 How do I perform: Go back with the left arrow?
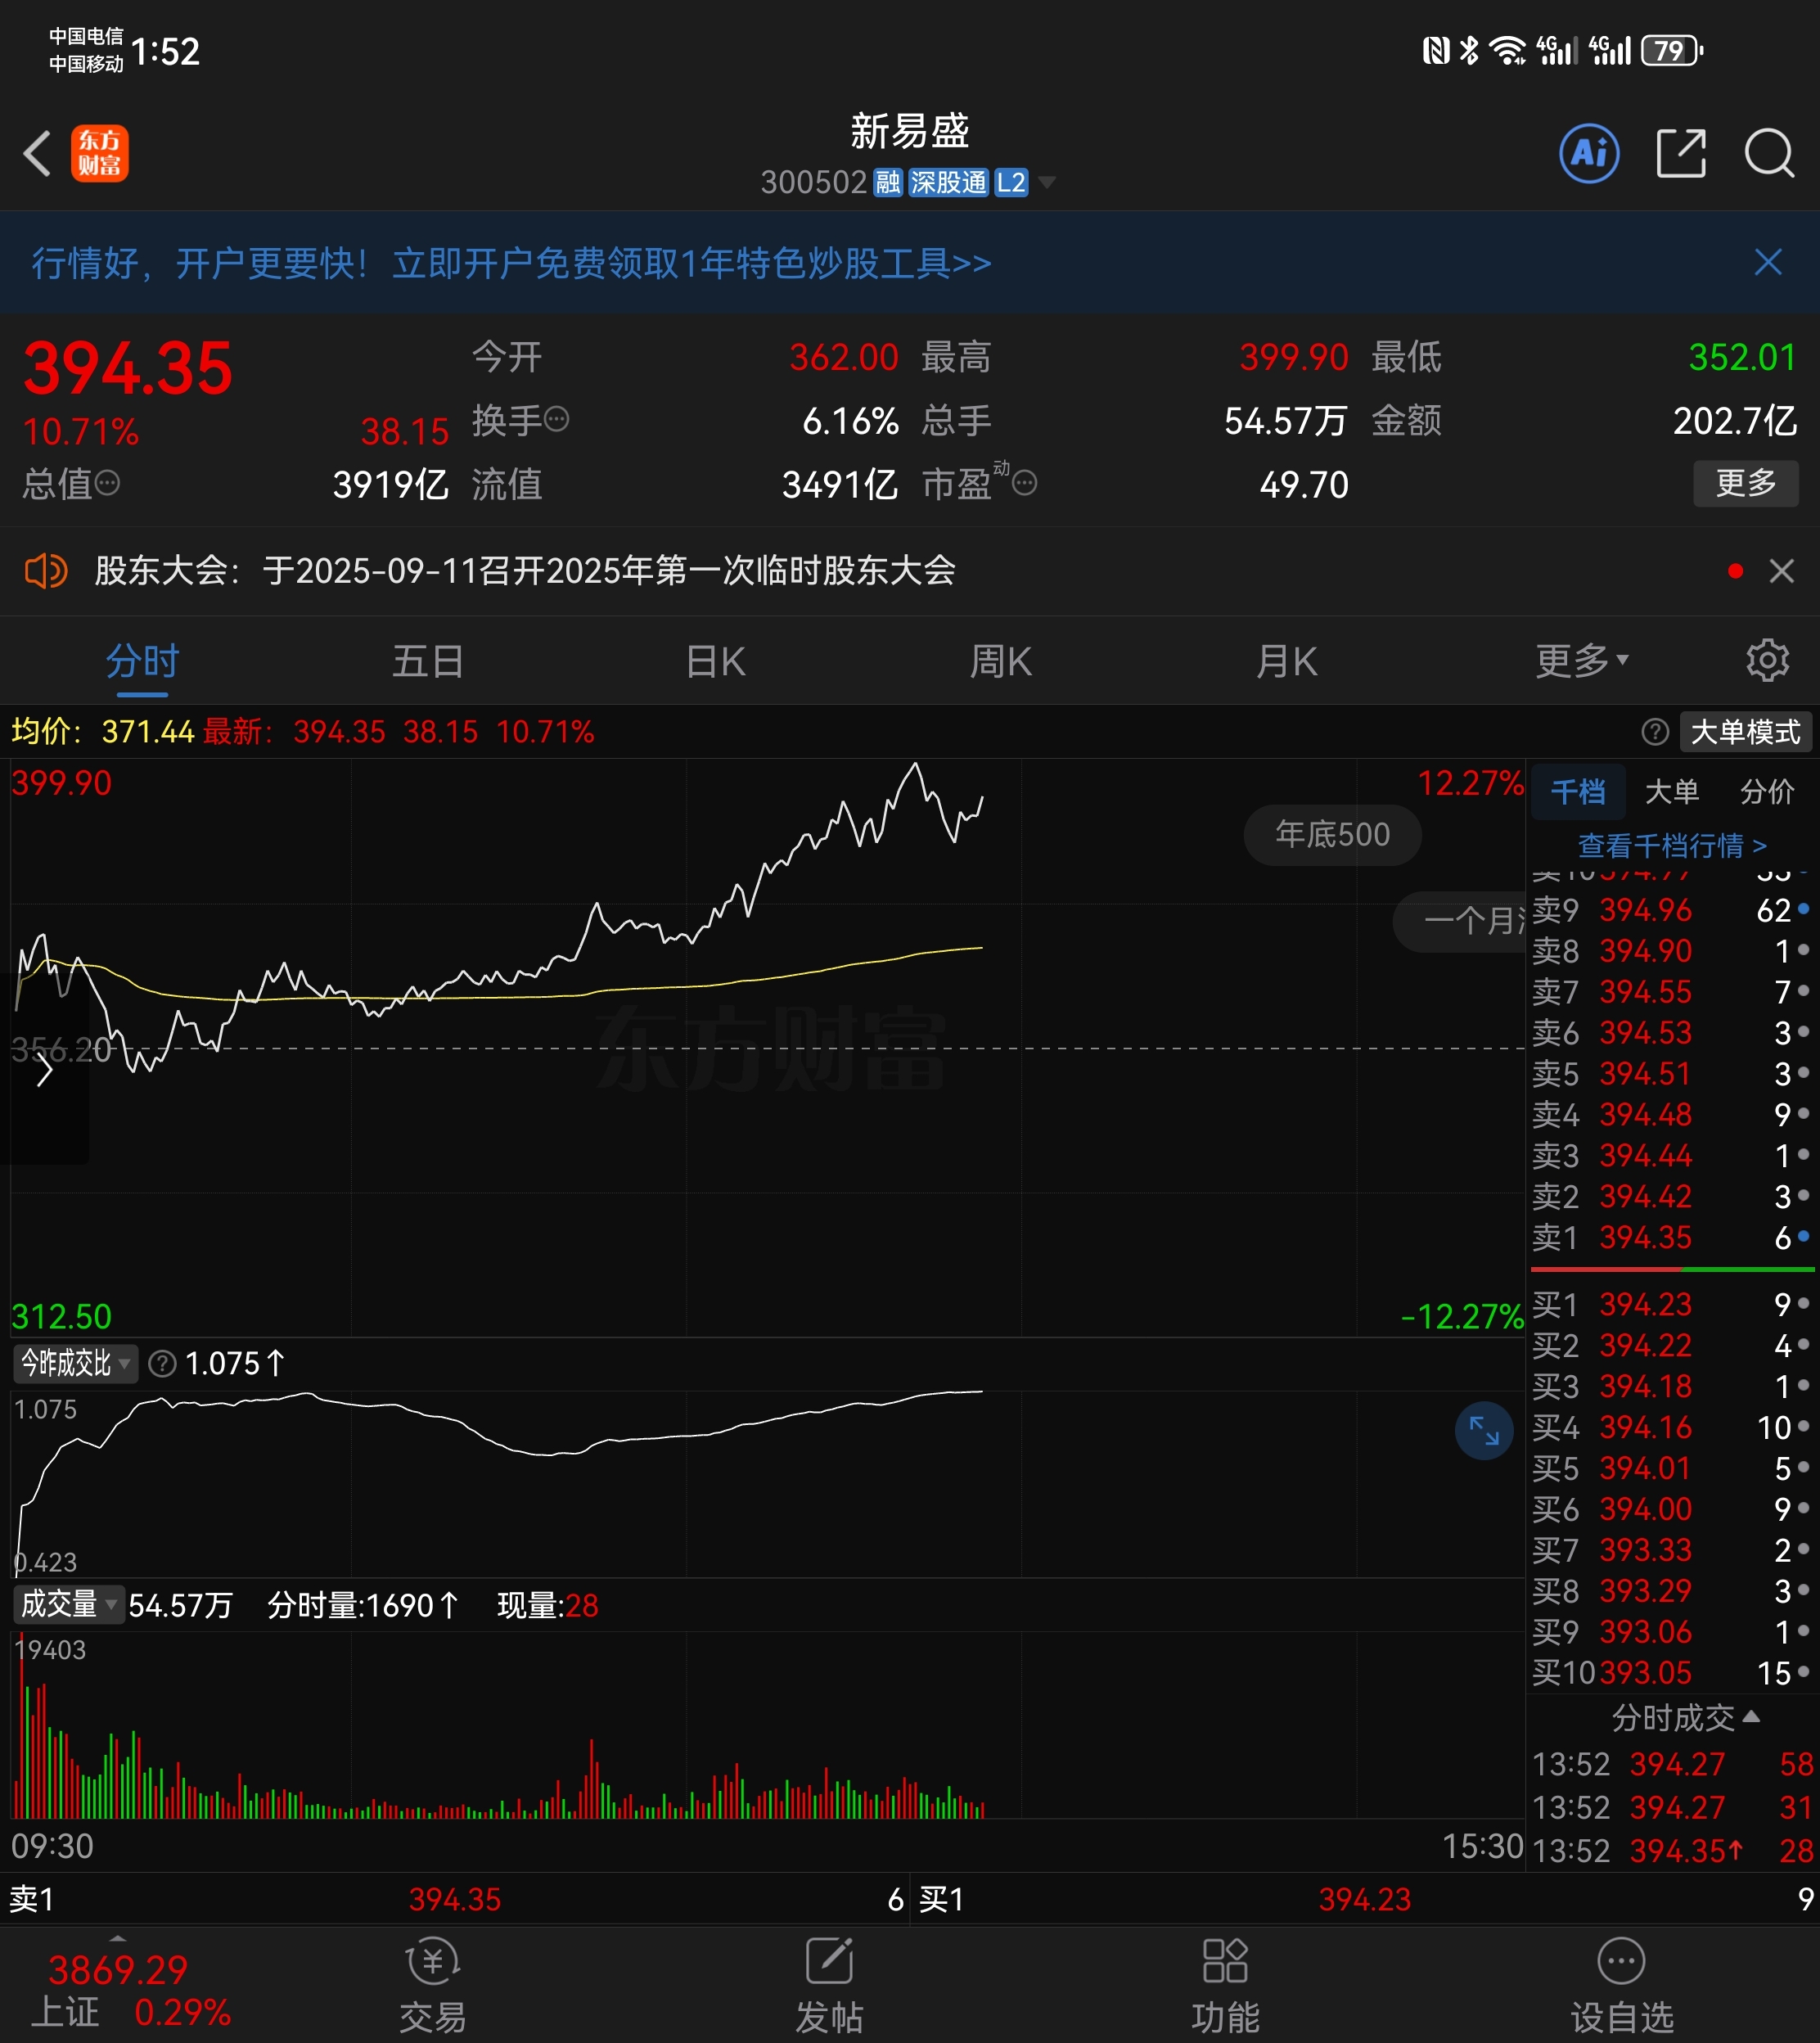click(38, 154)
